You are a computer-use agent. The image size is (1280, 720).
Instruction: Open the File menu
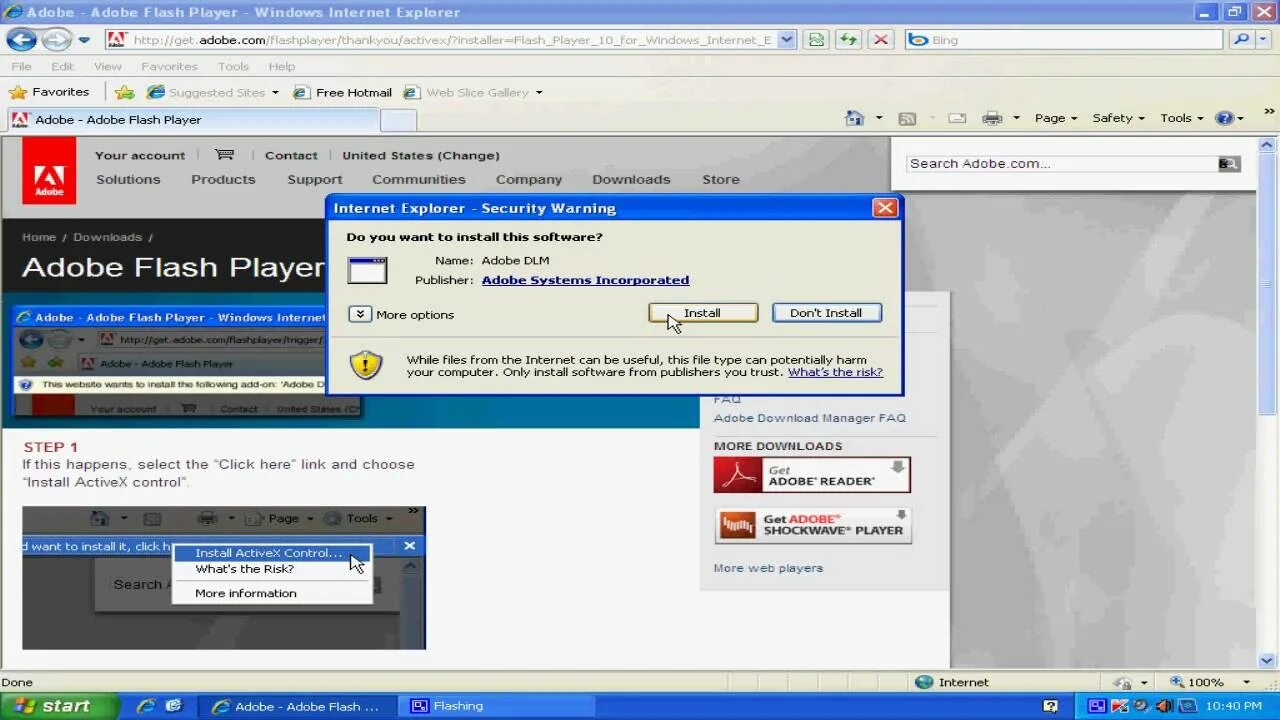coord(21,66)
